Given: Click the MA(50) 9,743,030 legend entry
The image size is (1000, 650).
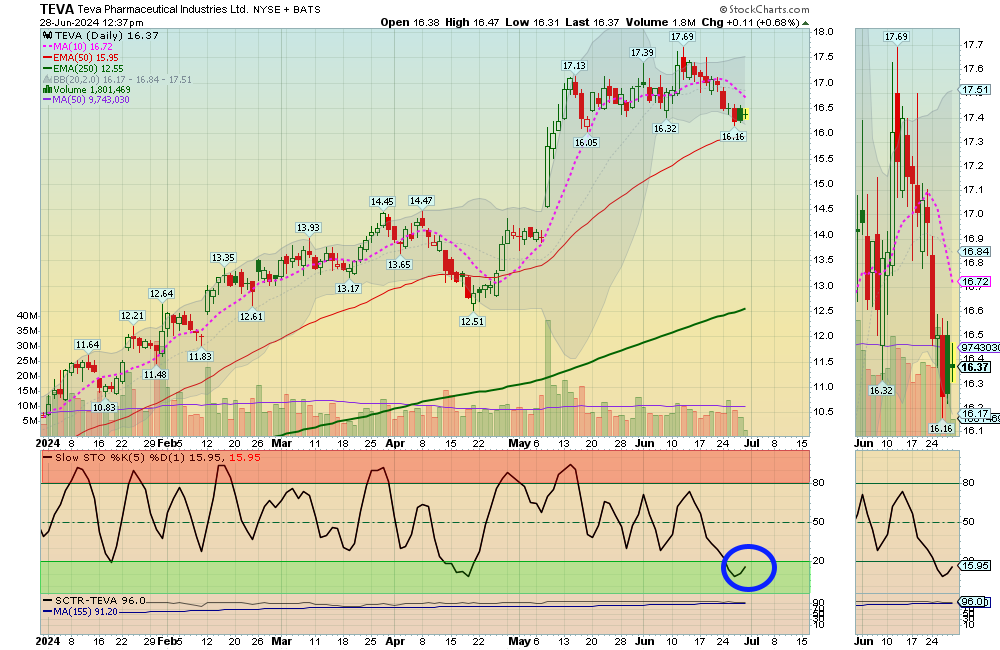Looking at the screenshot, I should 91,100.
